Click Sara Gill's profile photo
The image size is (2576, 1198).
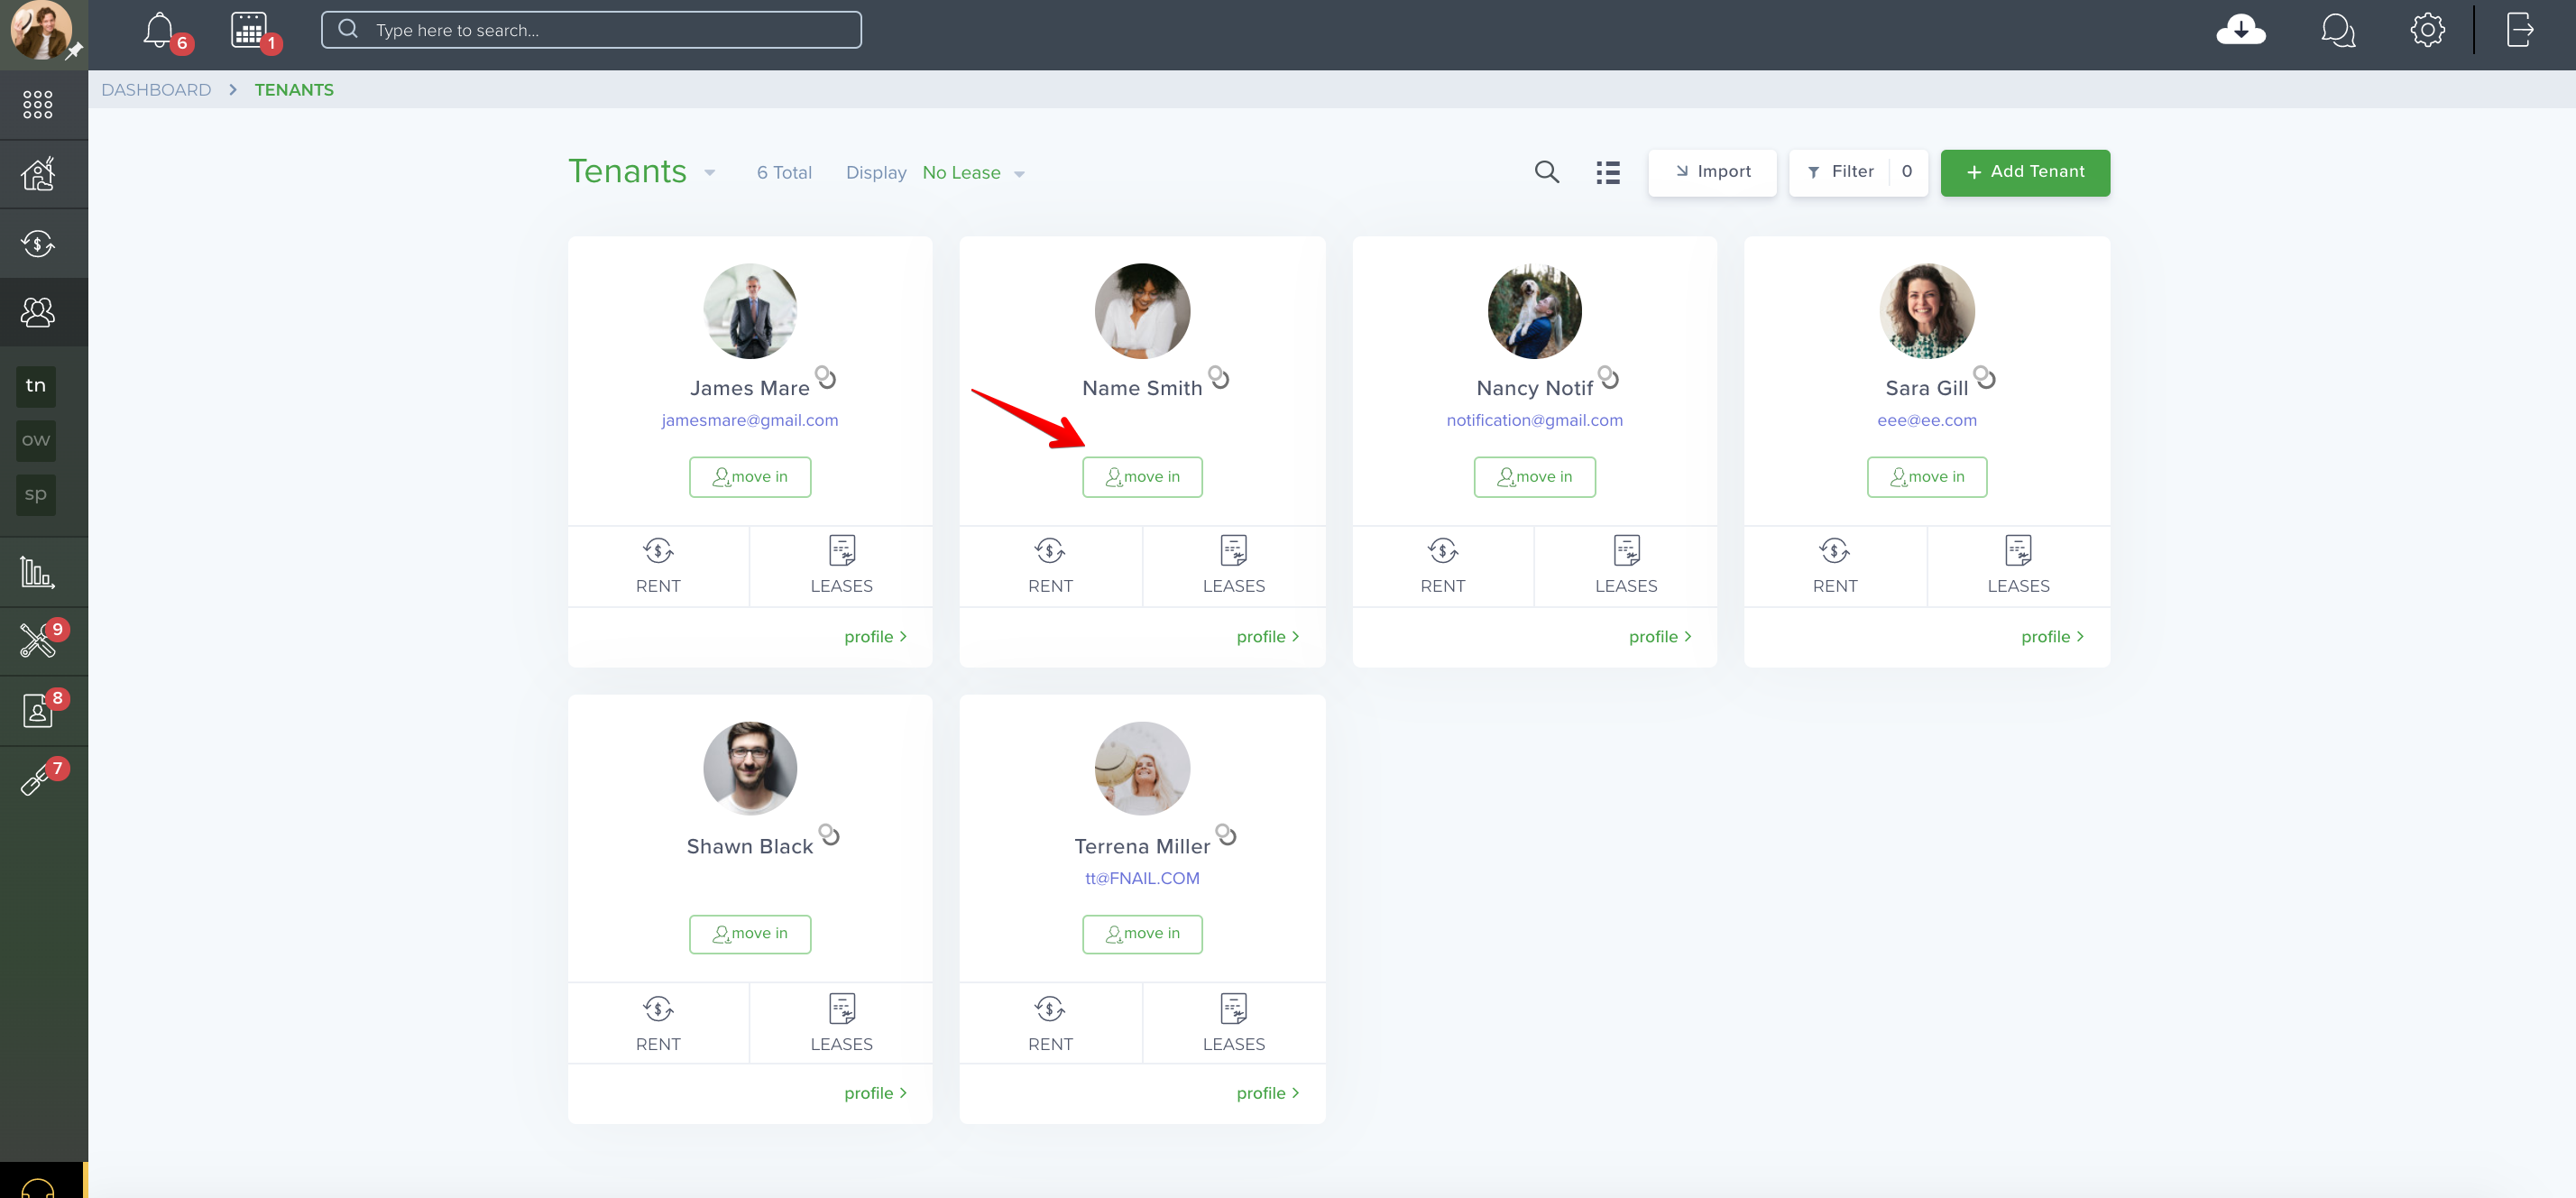1927,311
